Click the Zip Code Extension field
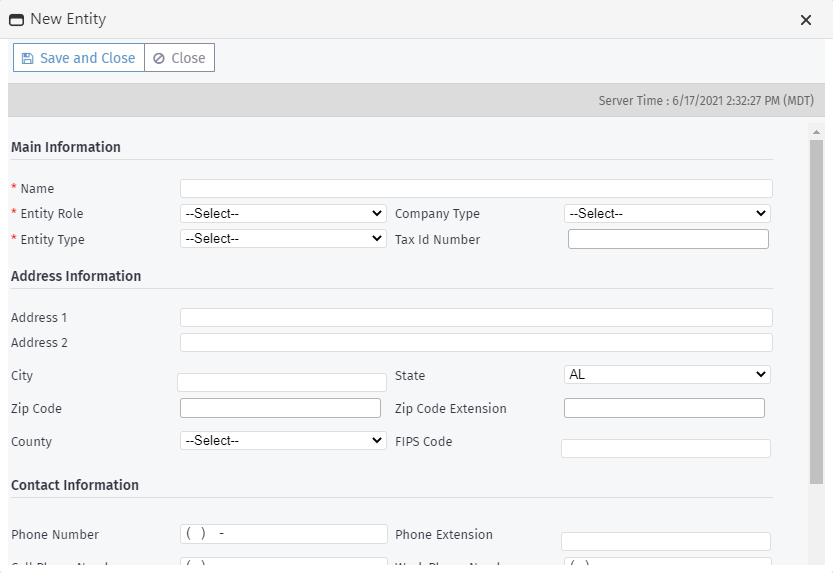This screenshot has height=573, width=833. pyautogui.click(x=664, y=408)
